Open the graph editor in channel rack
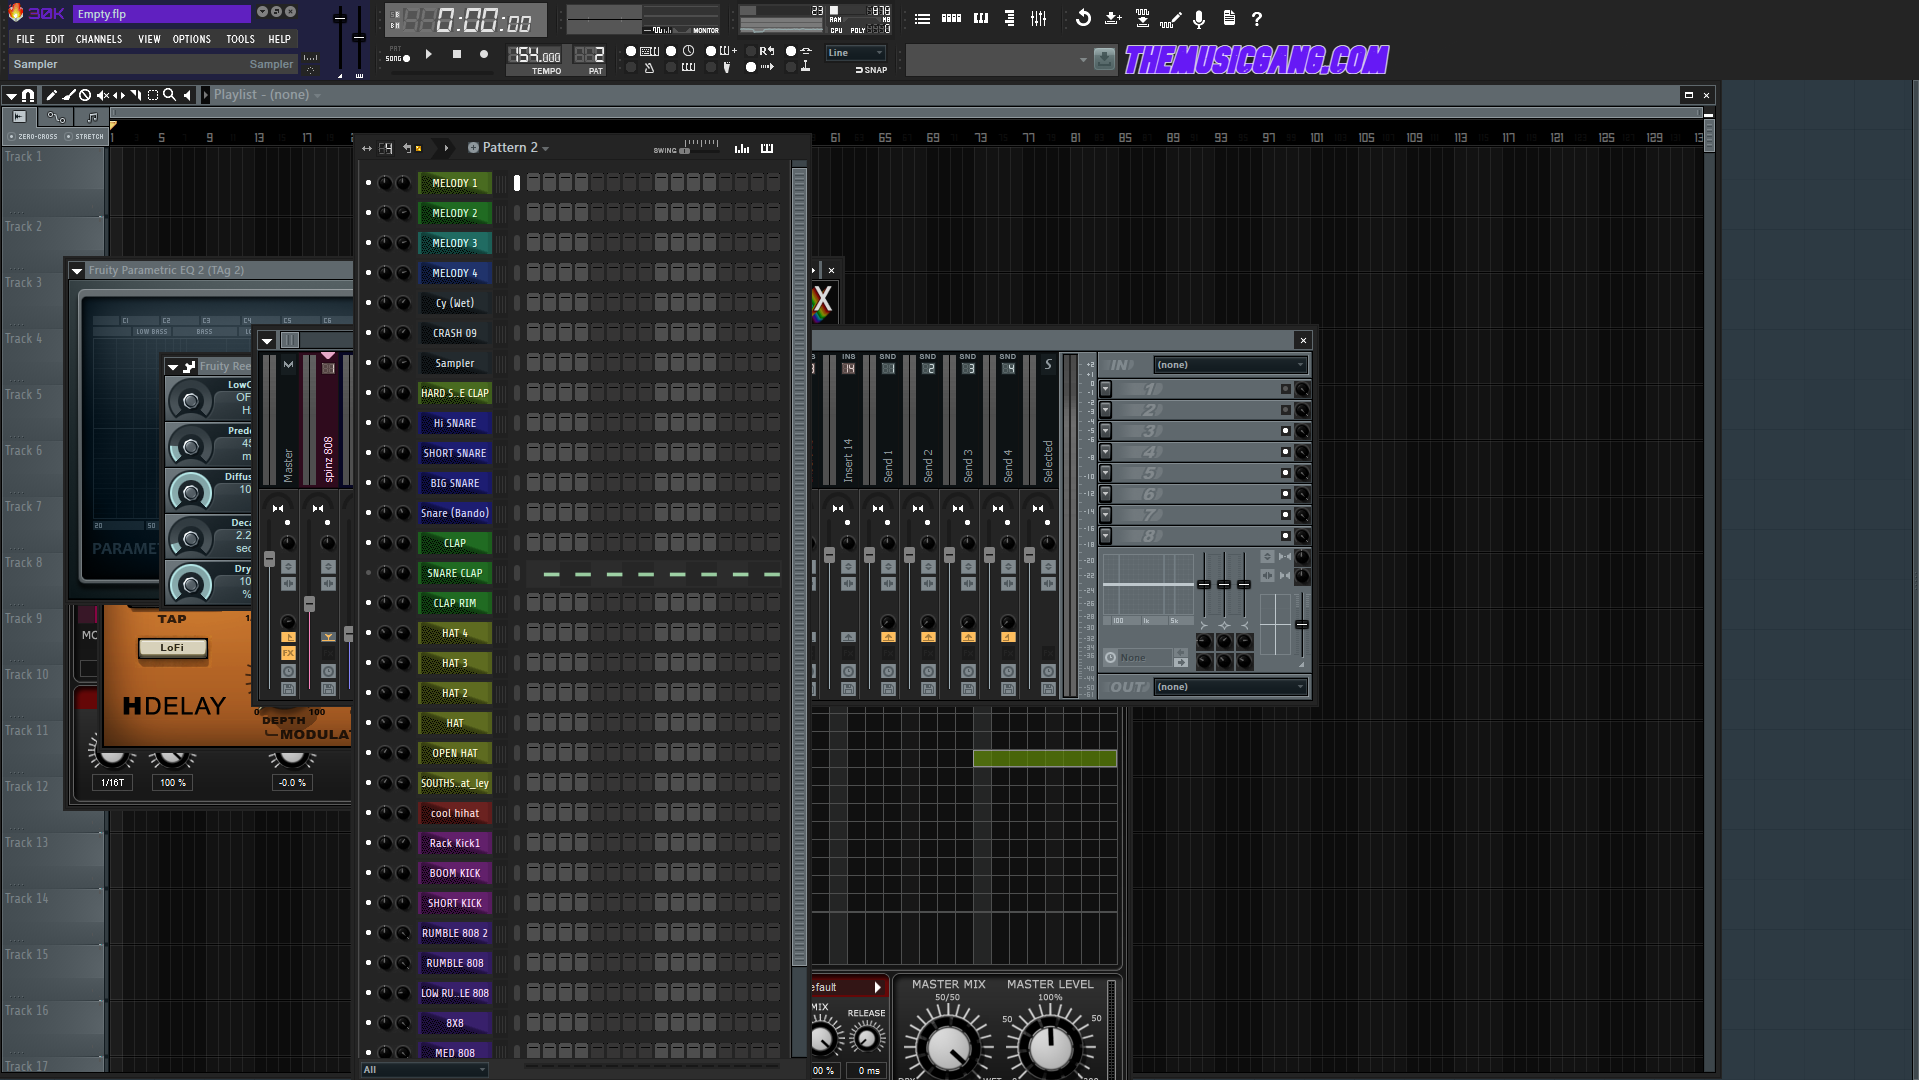The height and width of the screenshot is (1080, 1919). tap(741, 148)
